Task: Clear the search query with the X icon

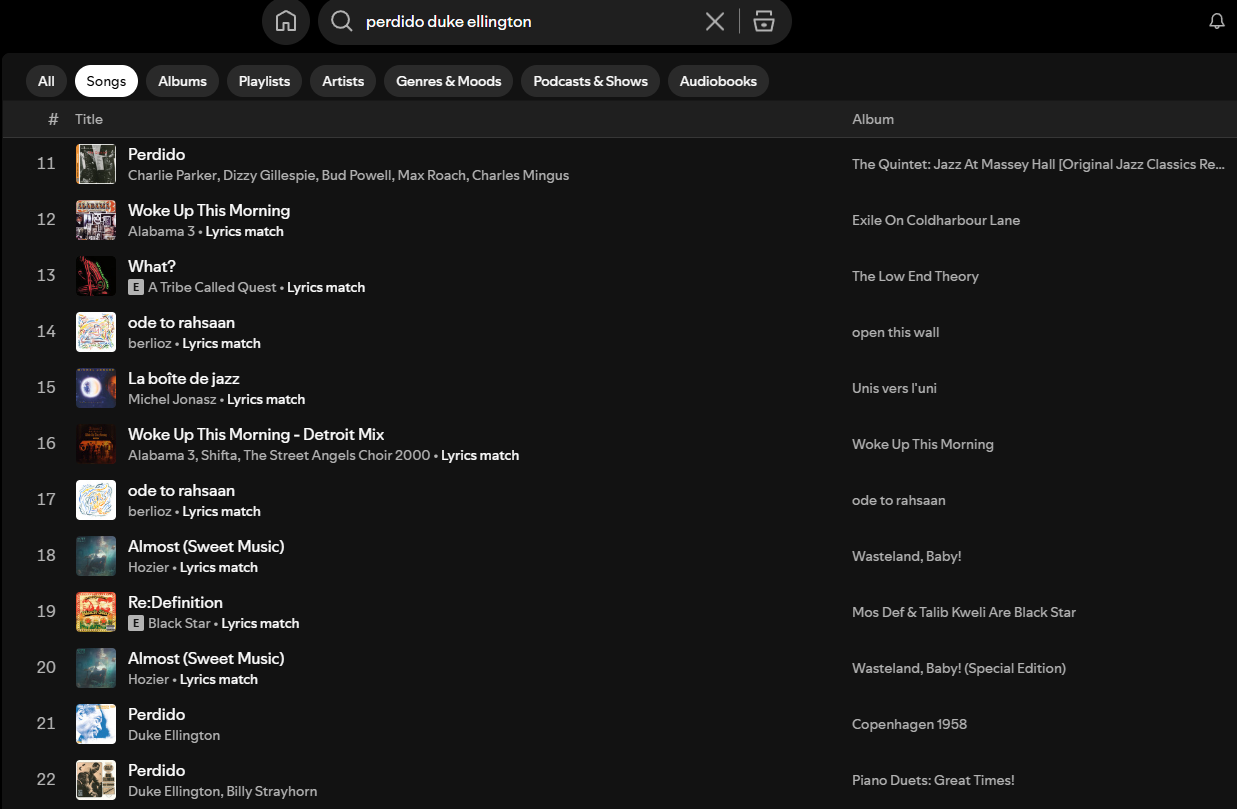Action: 714,21
